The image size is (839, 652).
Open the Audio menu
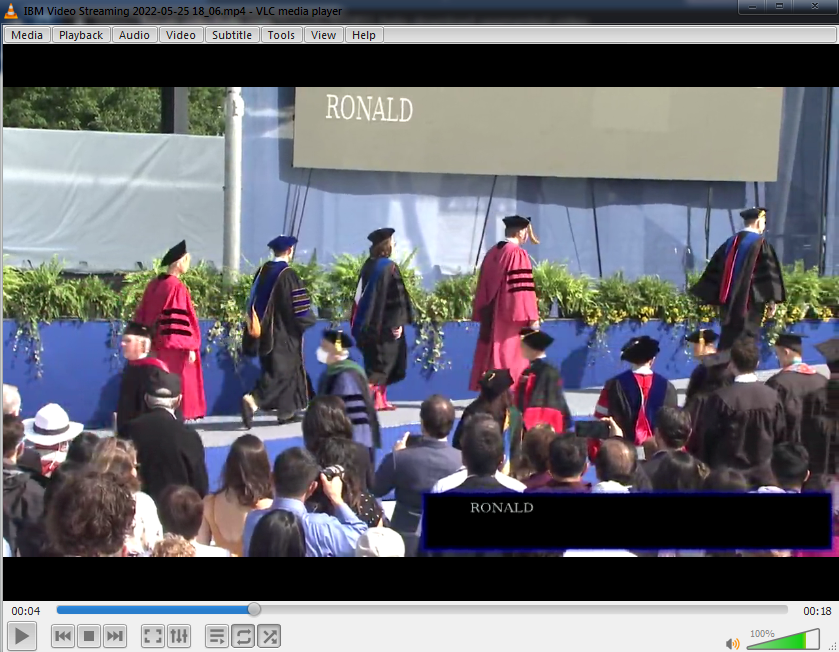134,35
